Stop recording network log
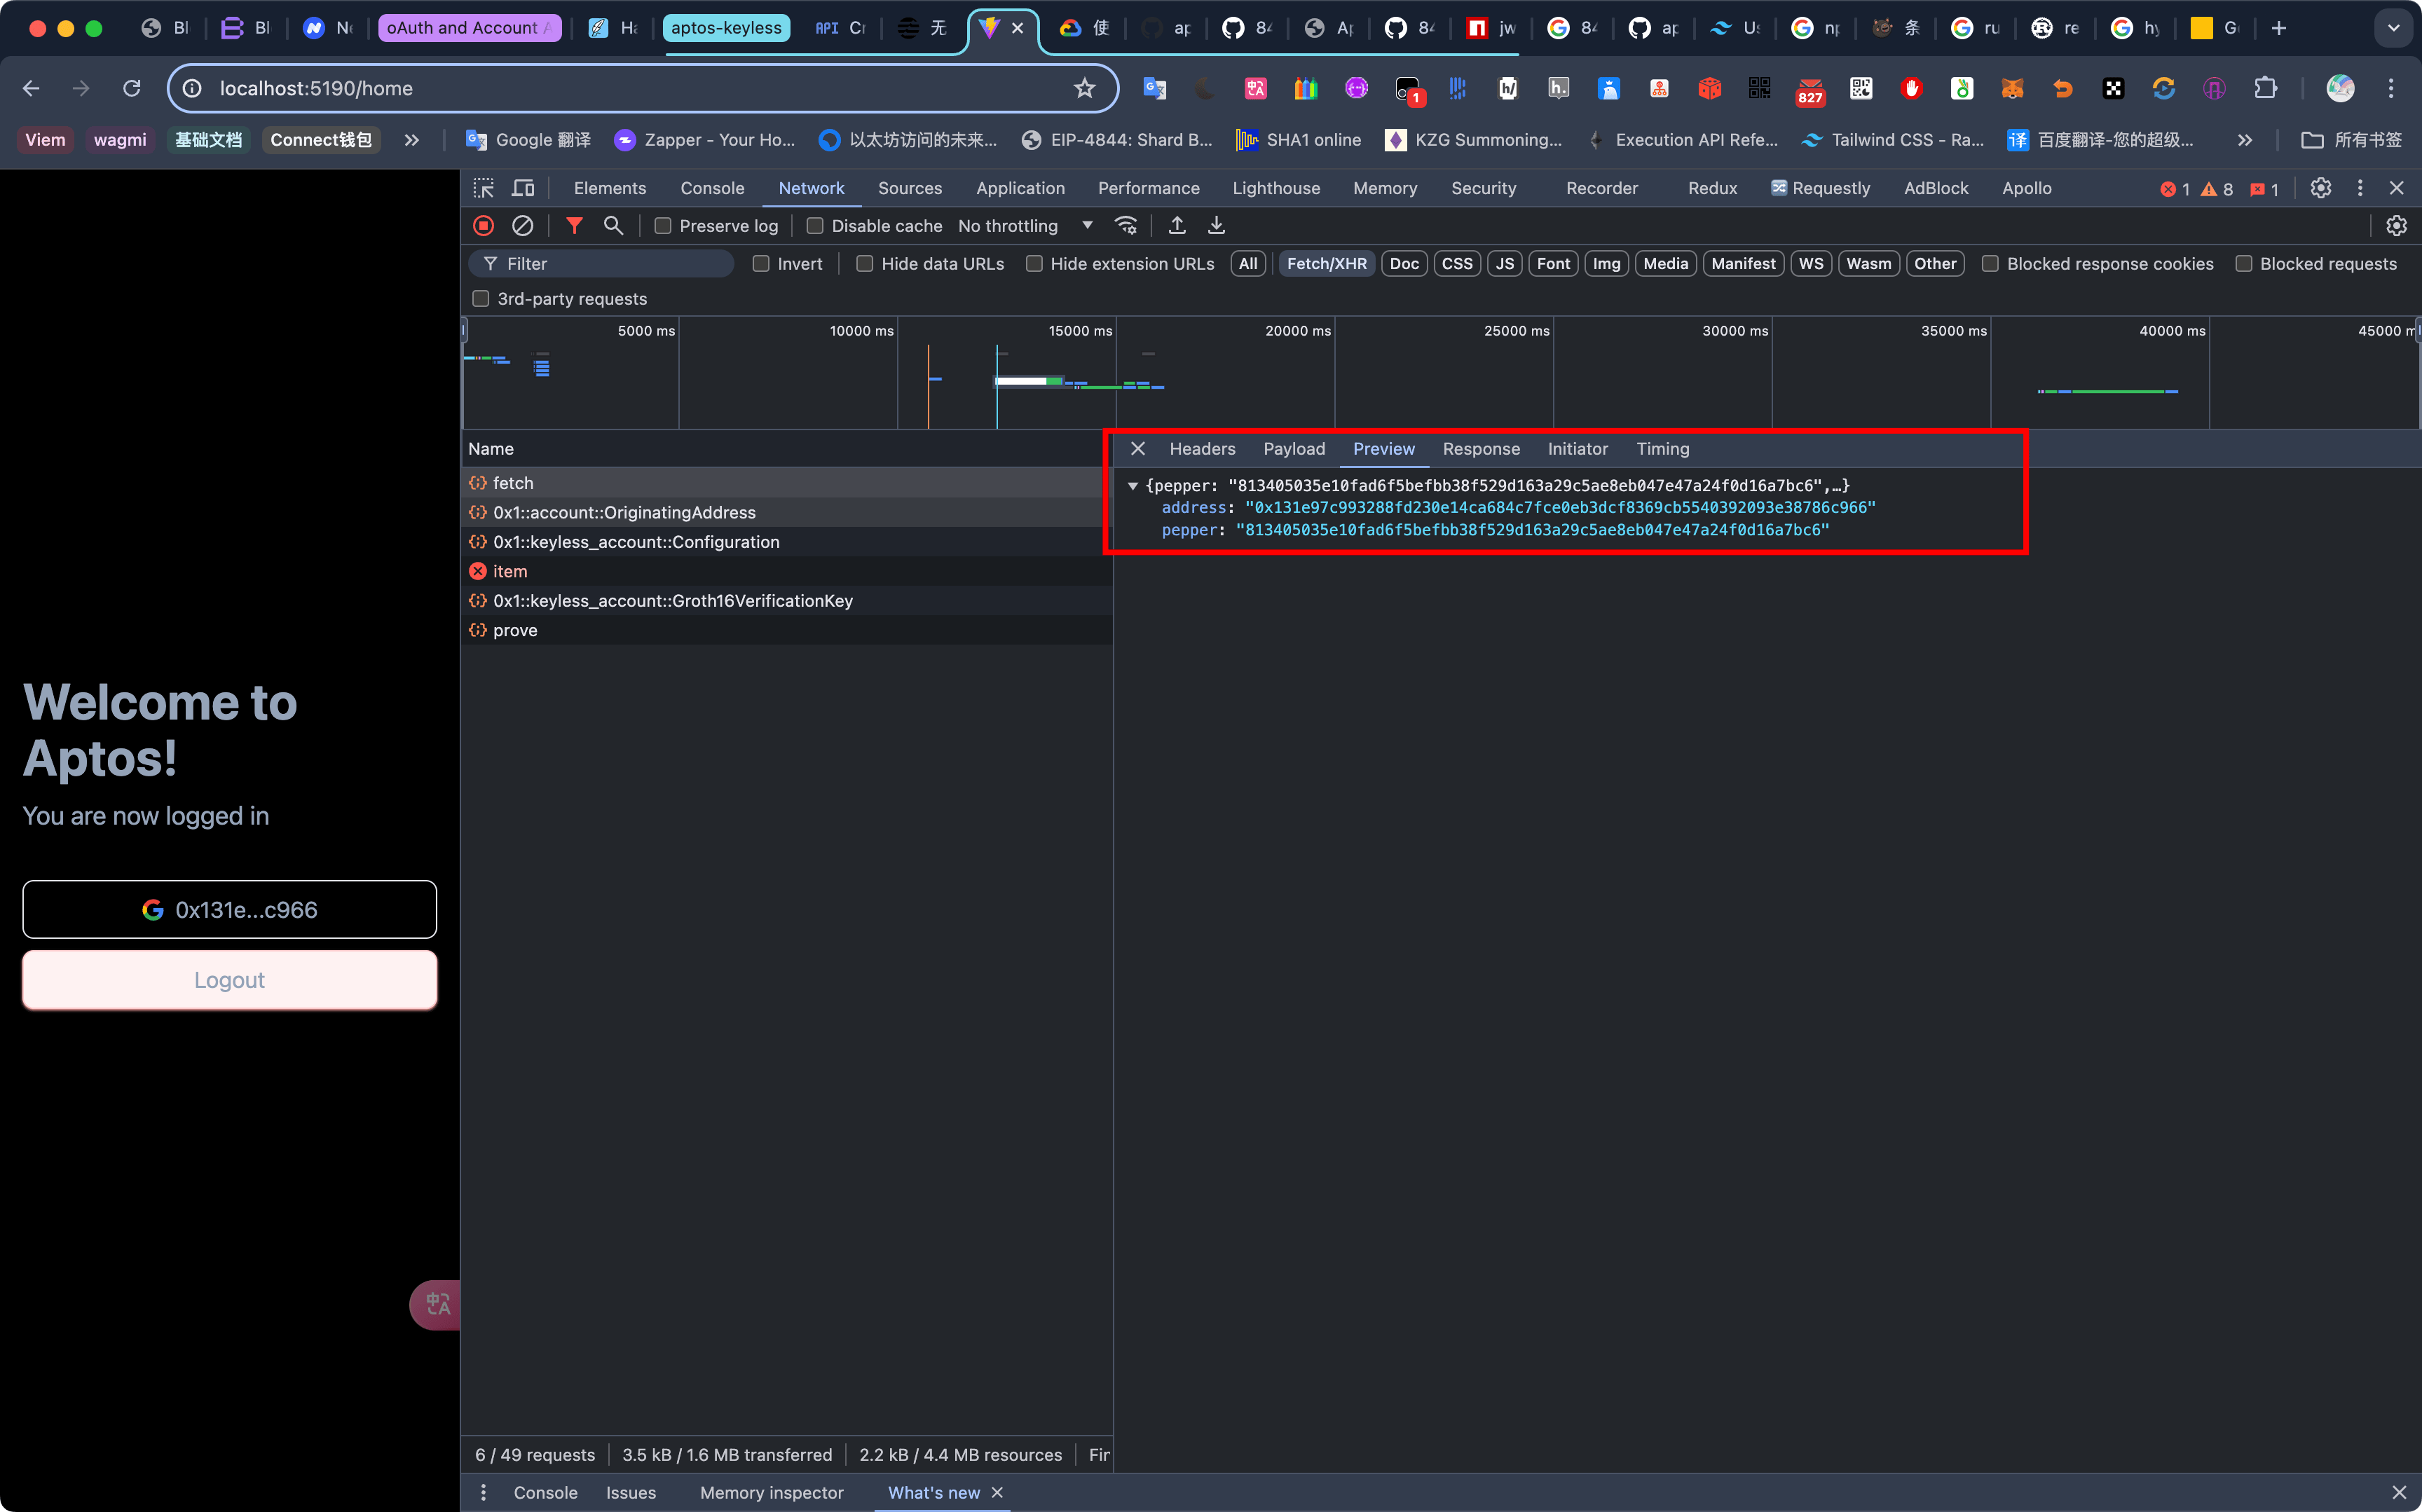Viewport: 2422px width, 1512px height. pyautogui.click(x=484, y=226)
